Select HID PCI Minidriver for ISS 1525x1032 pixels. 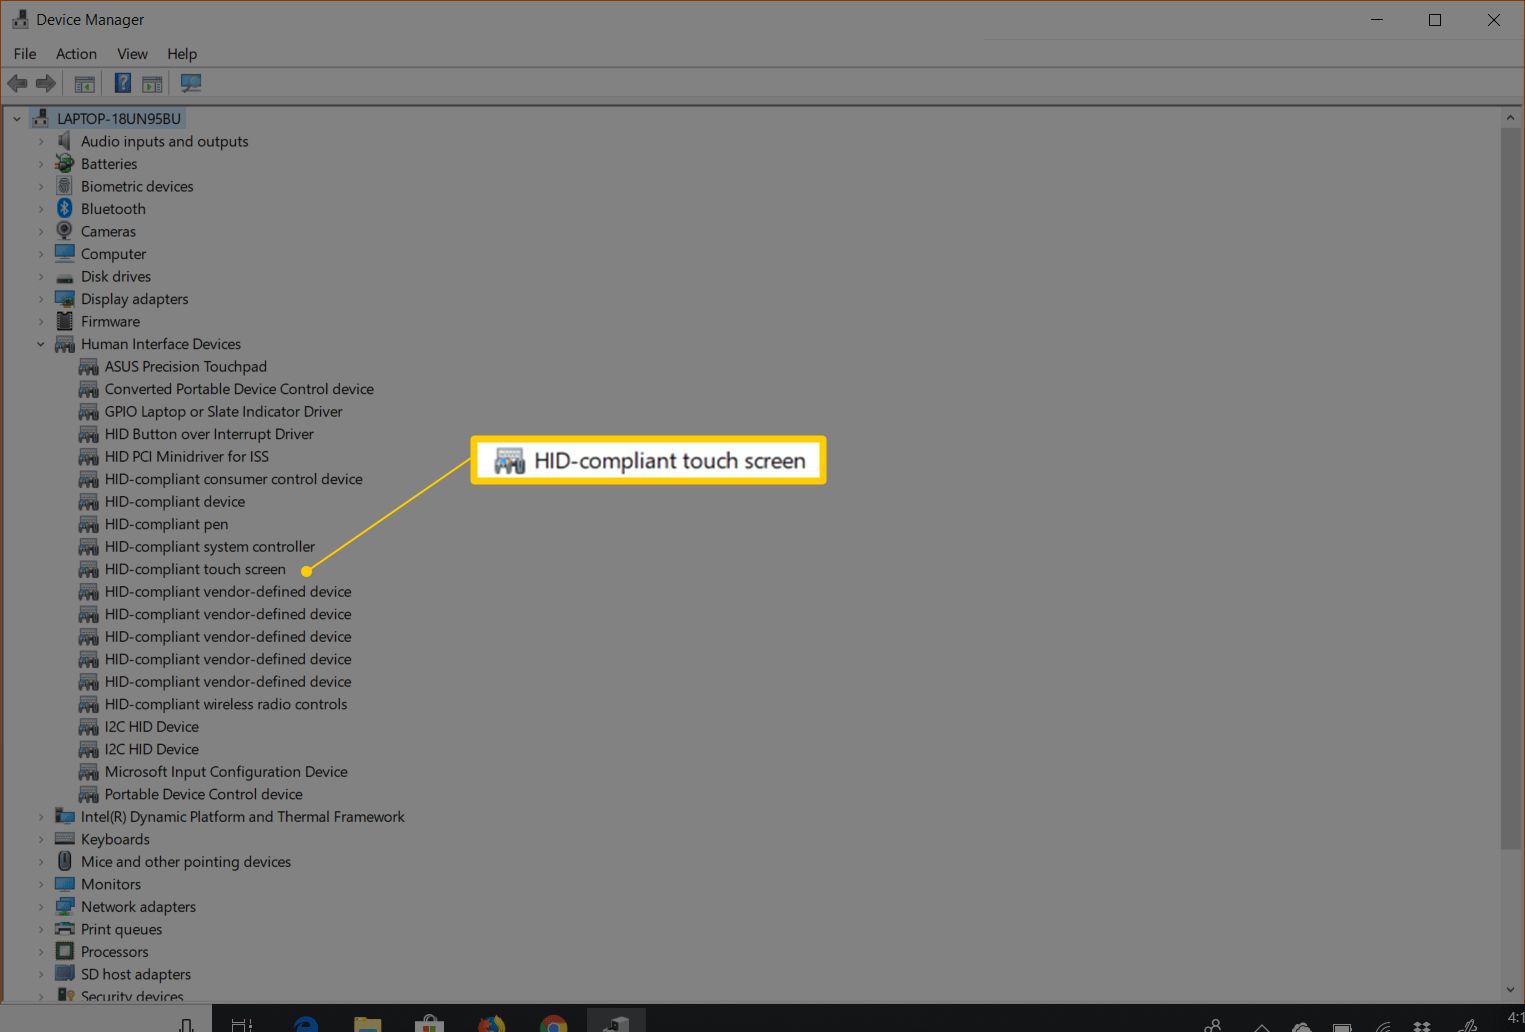(187, 456)
